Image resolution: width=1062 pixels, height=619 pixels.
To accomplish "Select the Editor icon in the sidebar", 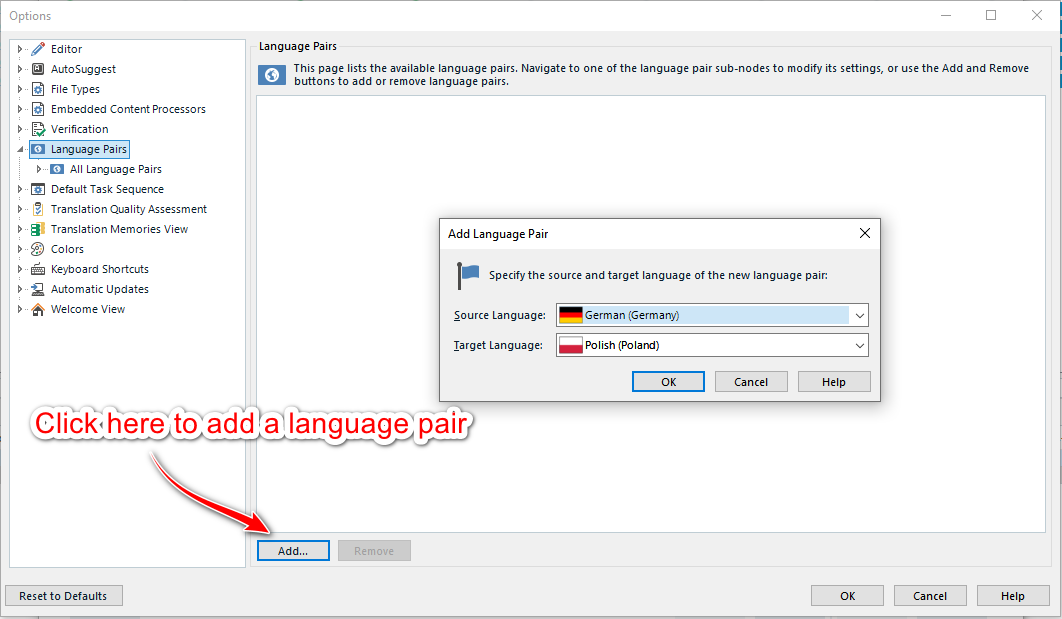I will [37, 48].
